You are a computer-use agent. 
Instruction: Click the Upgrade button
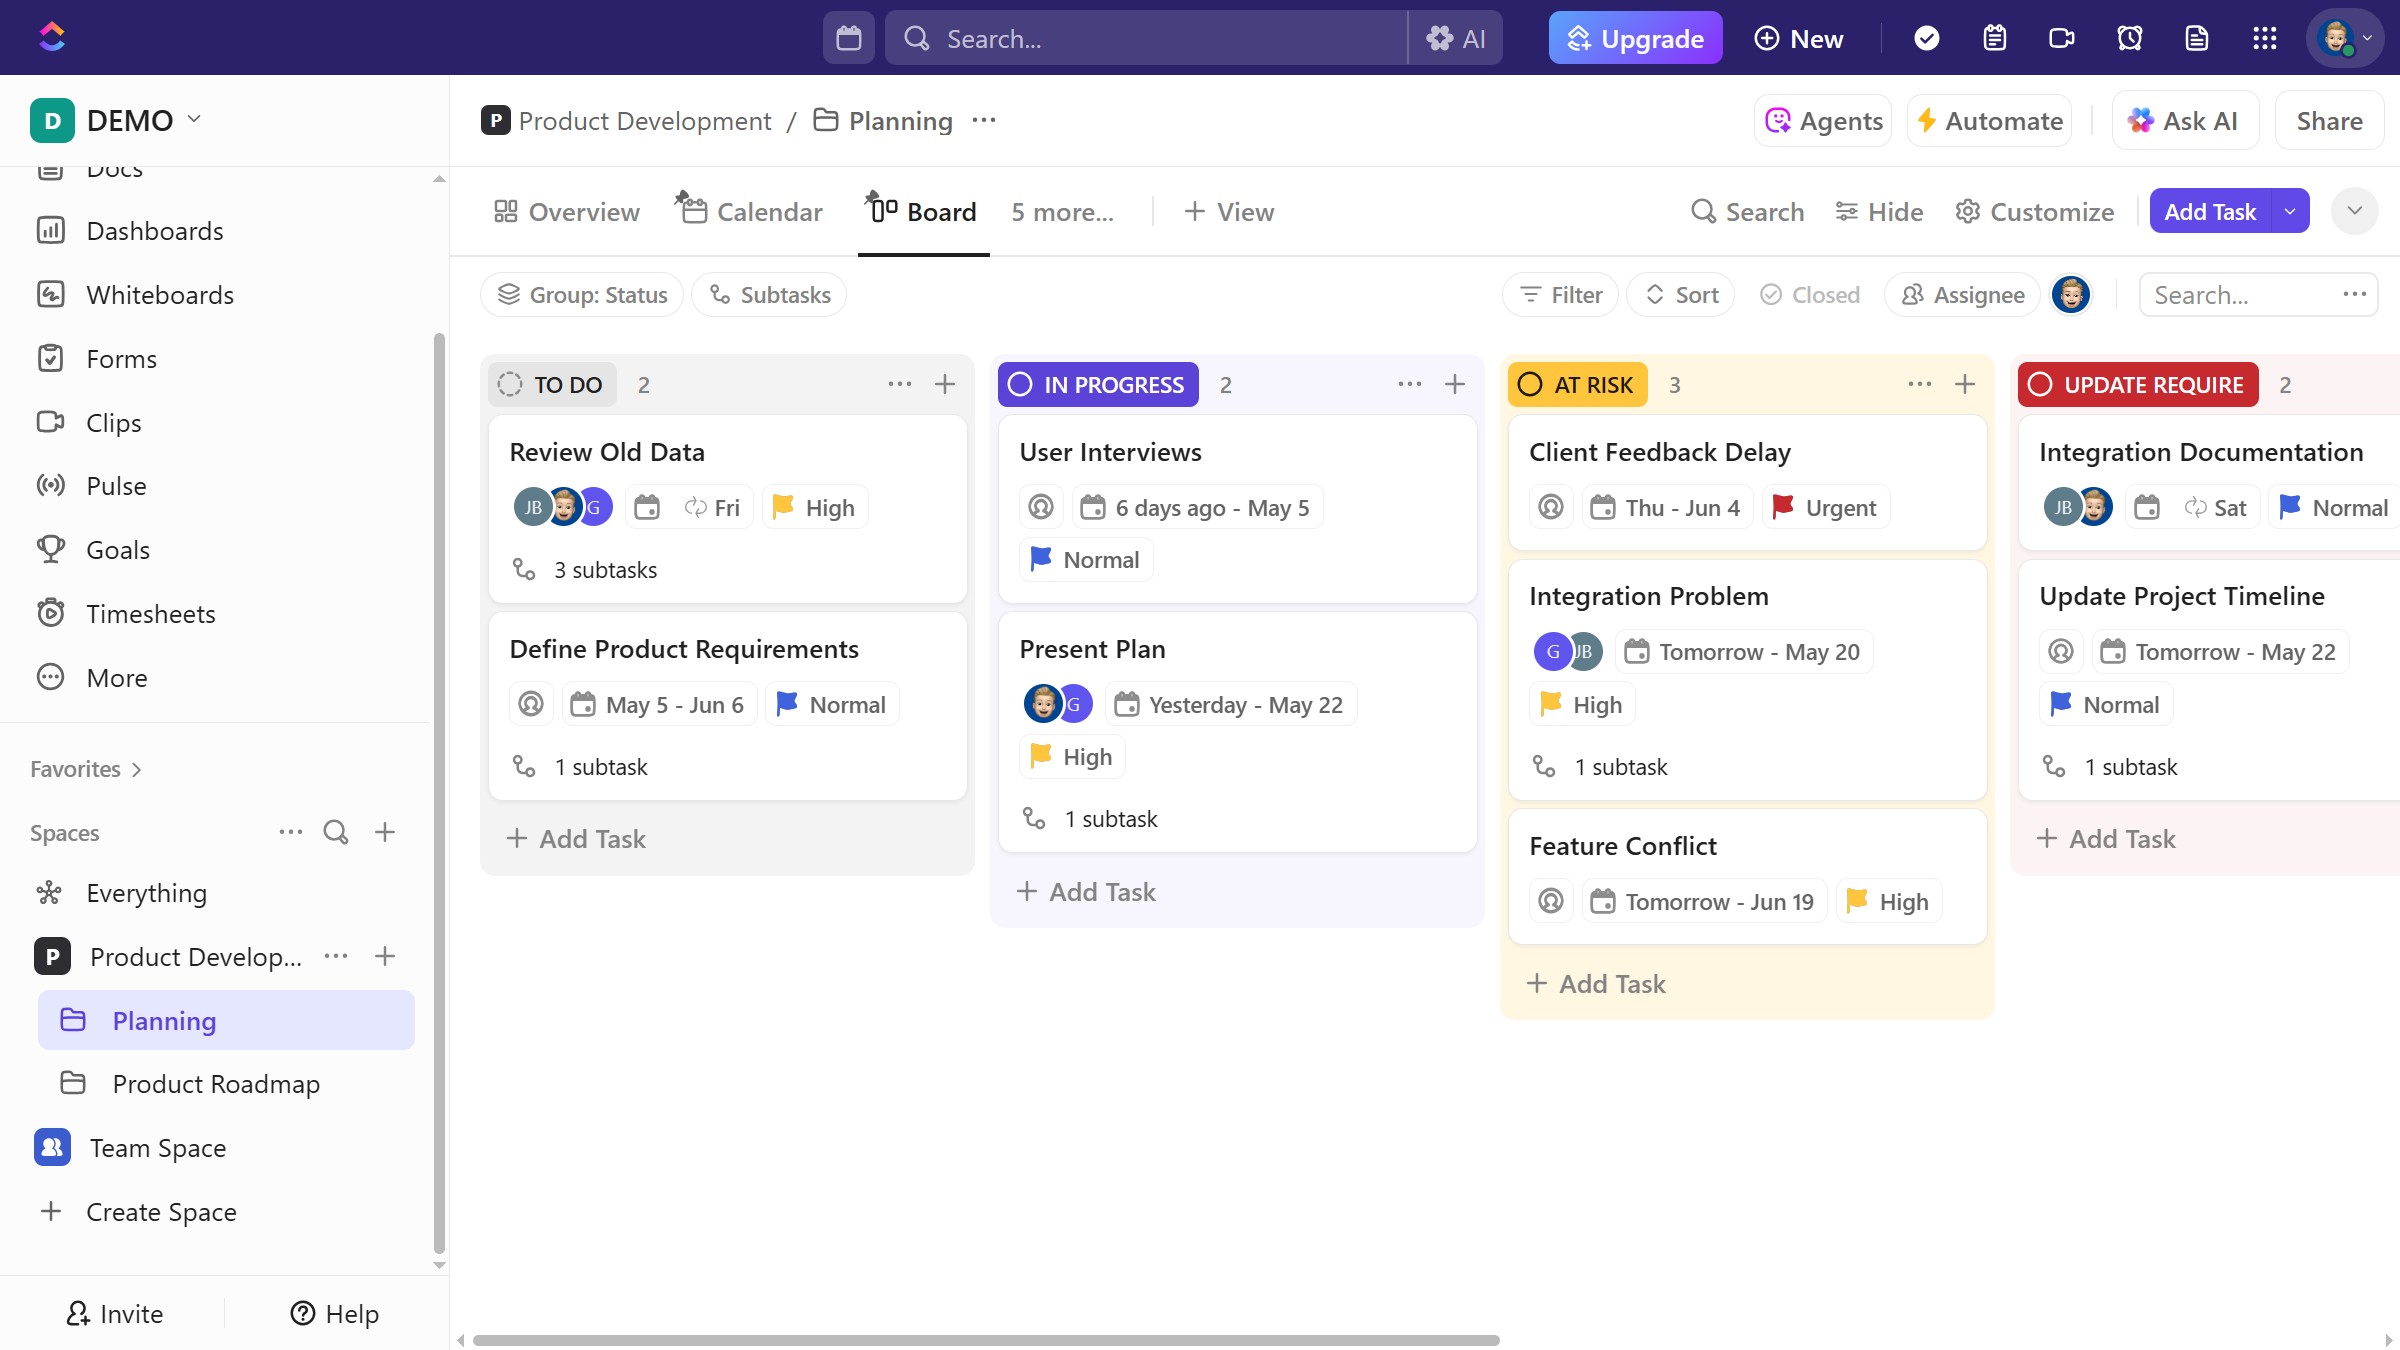coord(1635,38)
